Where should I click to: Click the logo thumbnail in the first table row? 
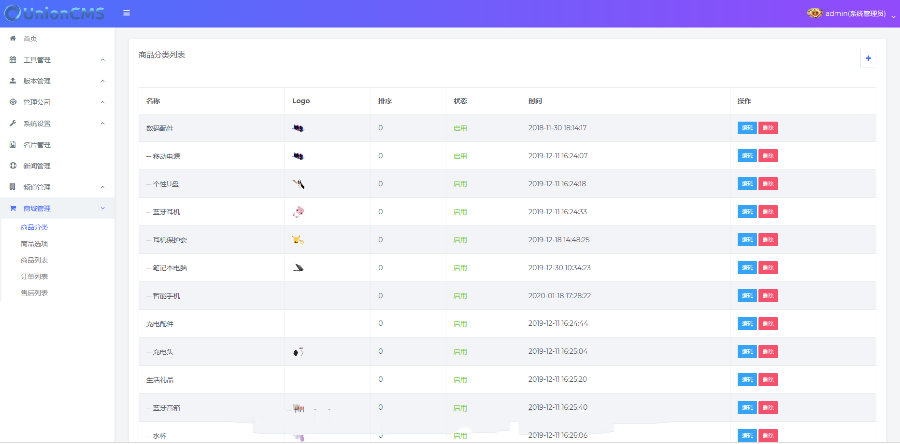(x=298, y=128)
